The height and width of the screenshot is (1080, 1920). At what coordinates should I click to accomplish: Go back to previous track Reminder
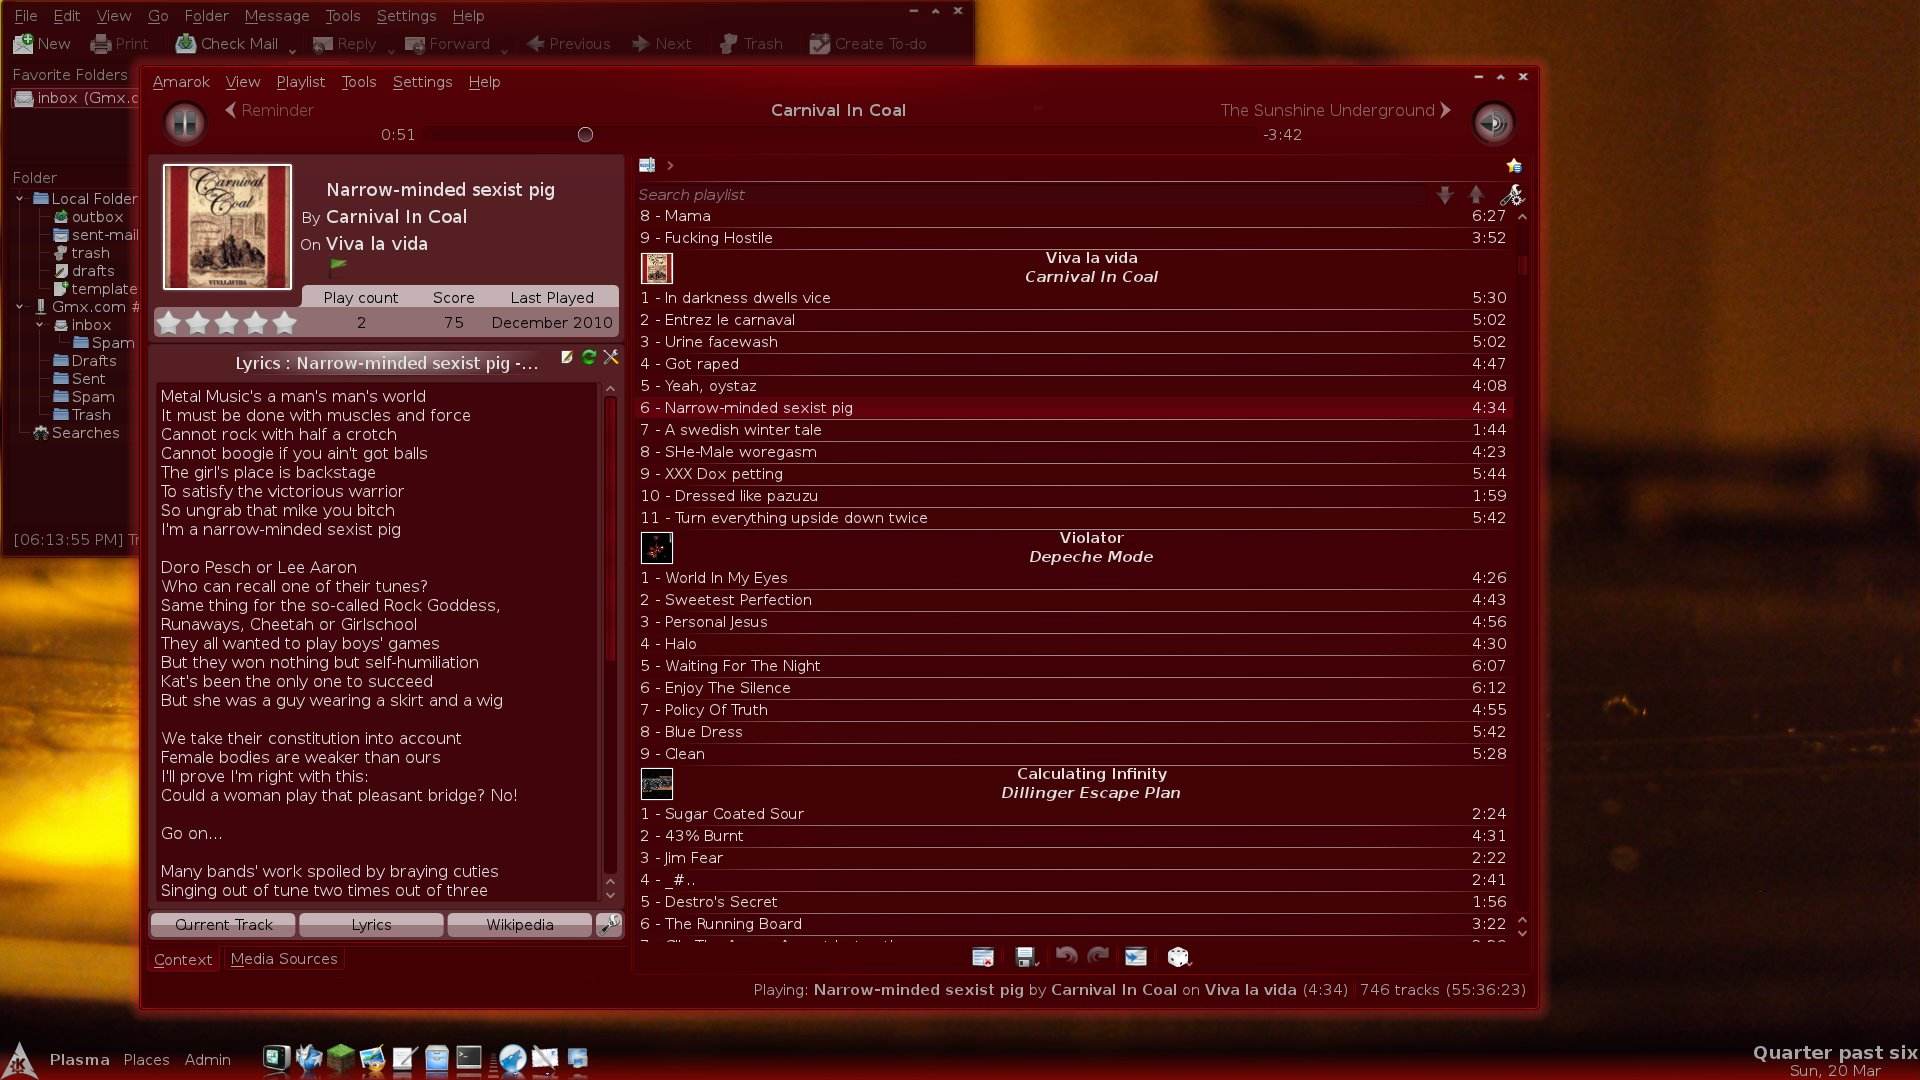click(269, 110)
